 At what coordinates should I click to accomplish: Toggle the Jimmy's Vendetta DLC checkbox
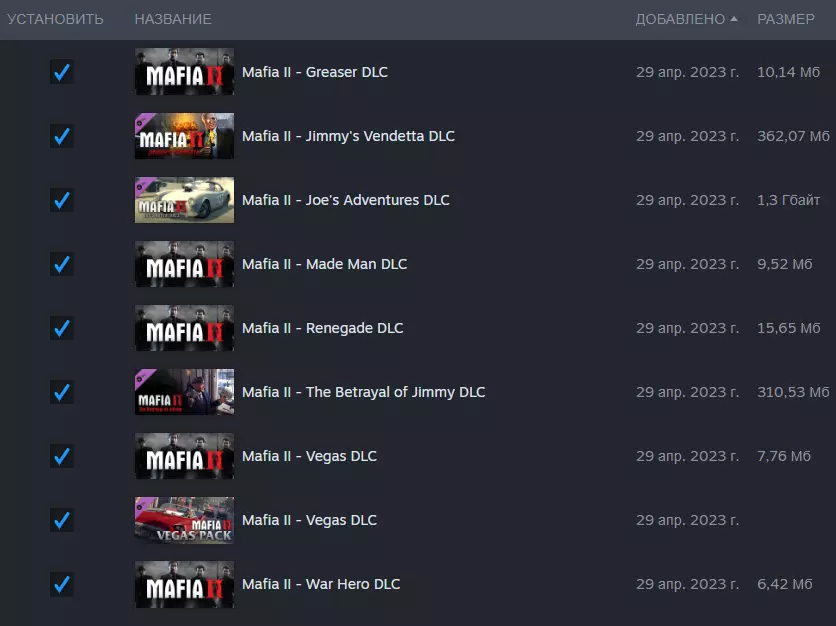click(62, 136)
